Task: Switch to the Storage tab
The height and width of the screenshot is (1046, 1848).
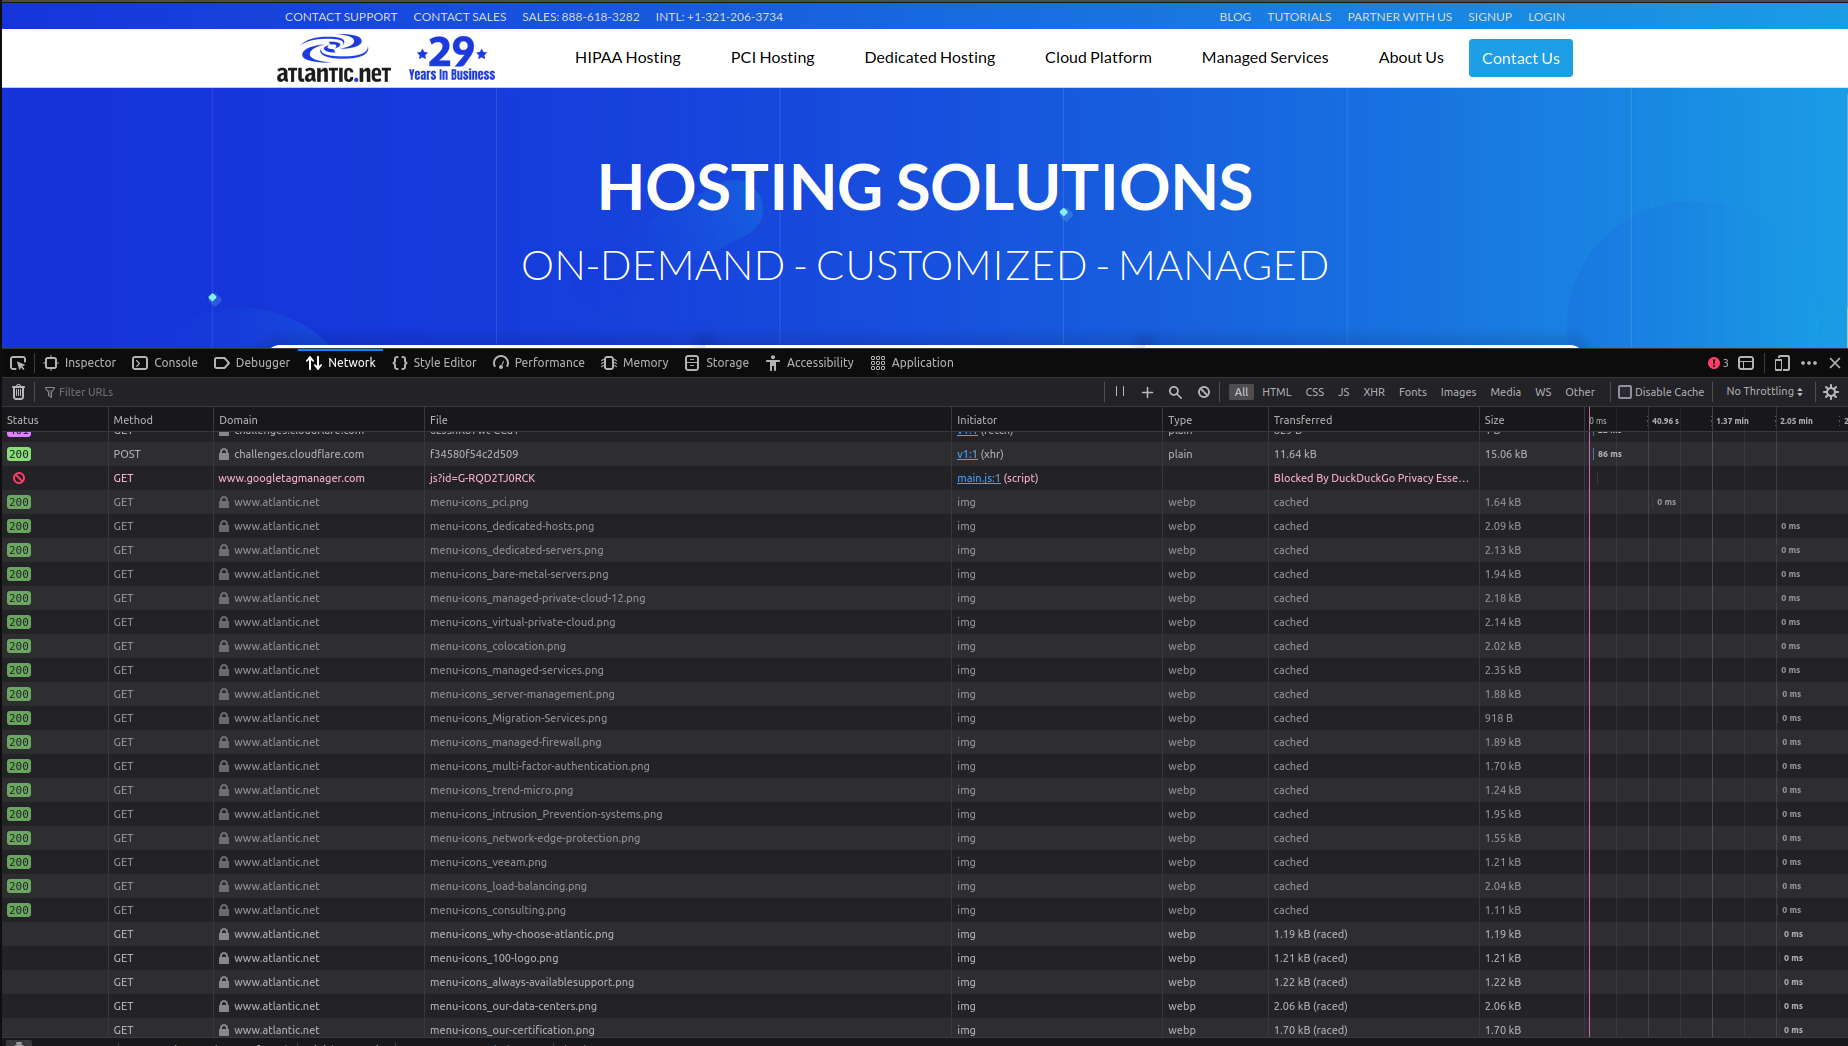Action: tap(717, 363)
